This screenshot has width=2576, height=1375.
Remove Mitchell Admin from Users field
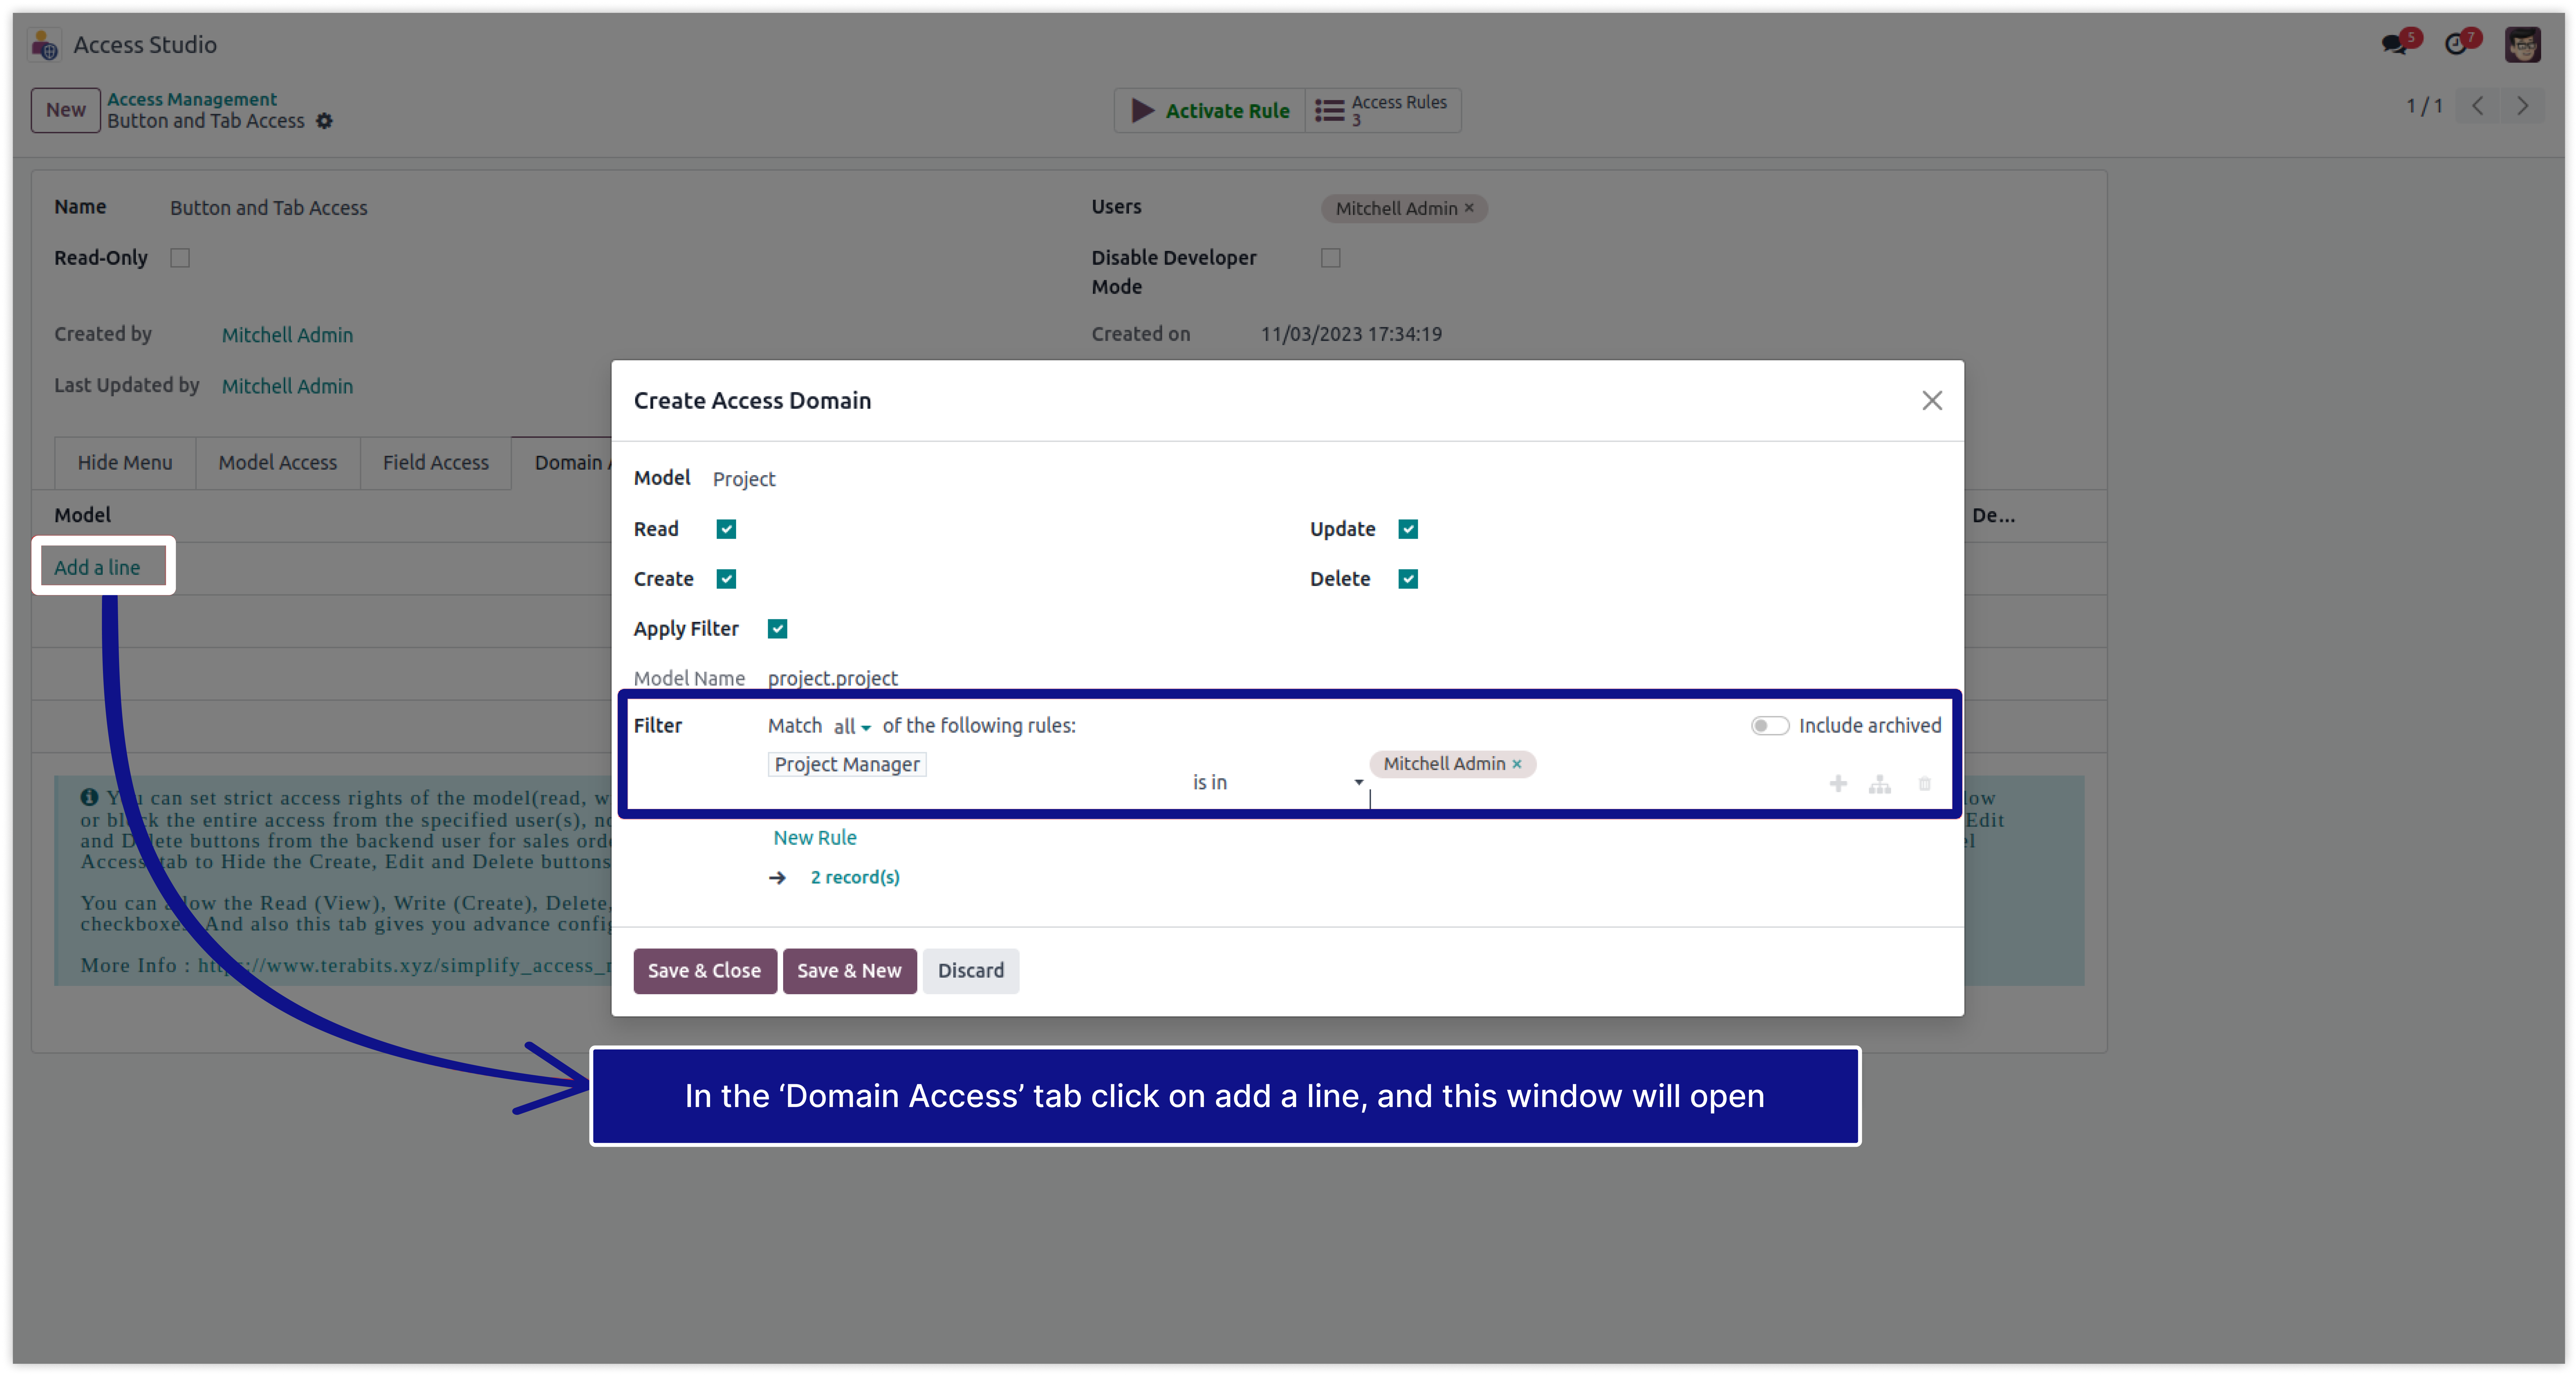(1469, 208)
